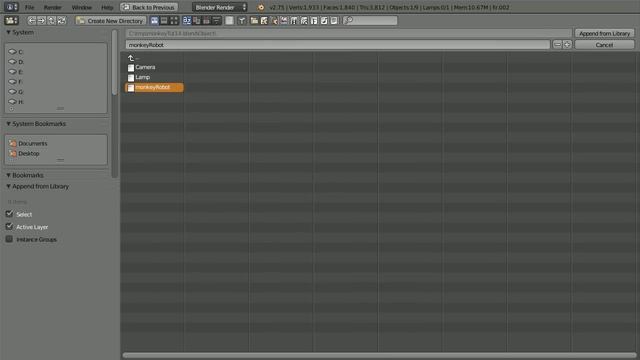Click Append from Library button

tap(604, 33)
